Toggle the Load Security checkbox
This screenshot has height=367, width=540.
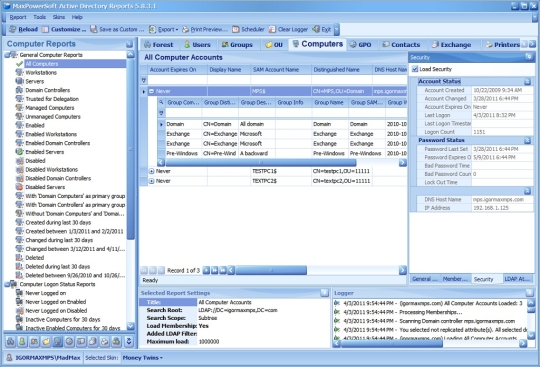click(x=415, y=69)
